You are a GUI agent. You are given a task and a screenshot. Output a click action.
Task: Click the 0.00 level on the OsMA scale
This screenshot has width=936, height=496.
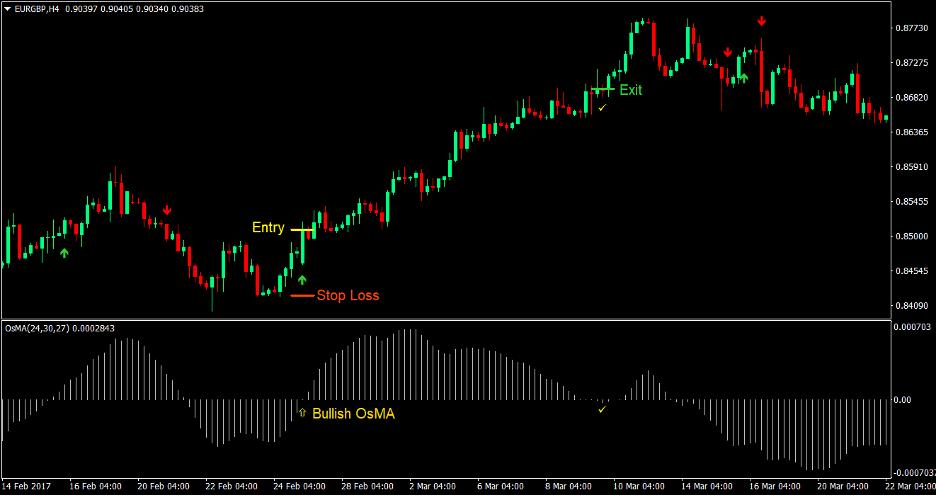coord(901,400)
